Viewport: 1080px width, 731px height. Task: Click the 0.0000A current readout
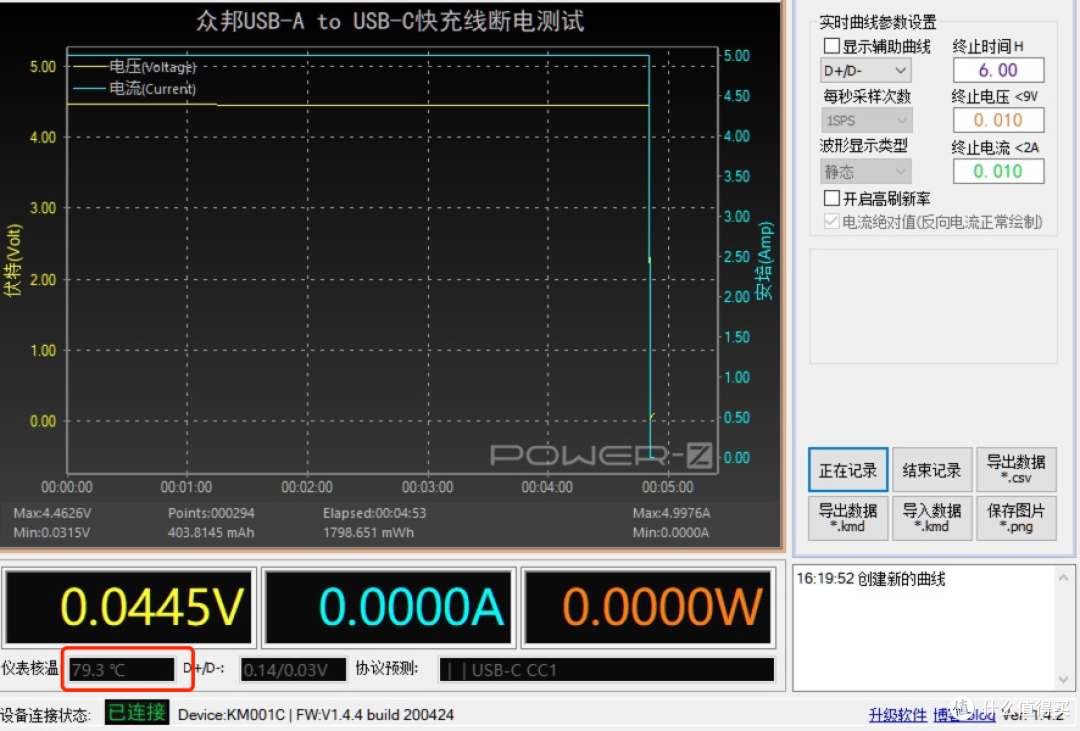tap(389, 608)
